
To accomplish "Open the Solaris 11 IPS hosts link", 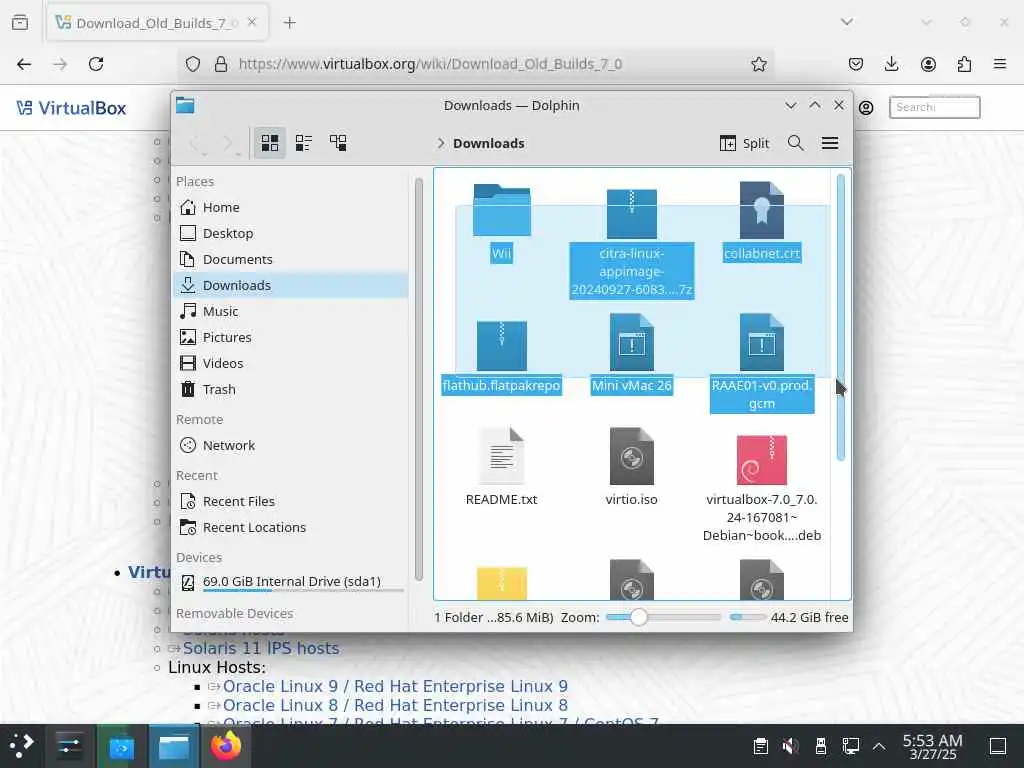I will [x=261, y=648].
